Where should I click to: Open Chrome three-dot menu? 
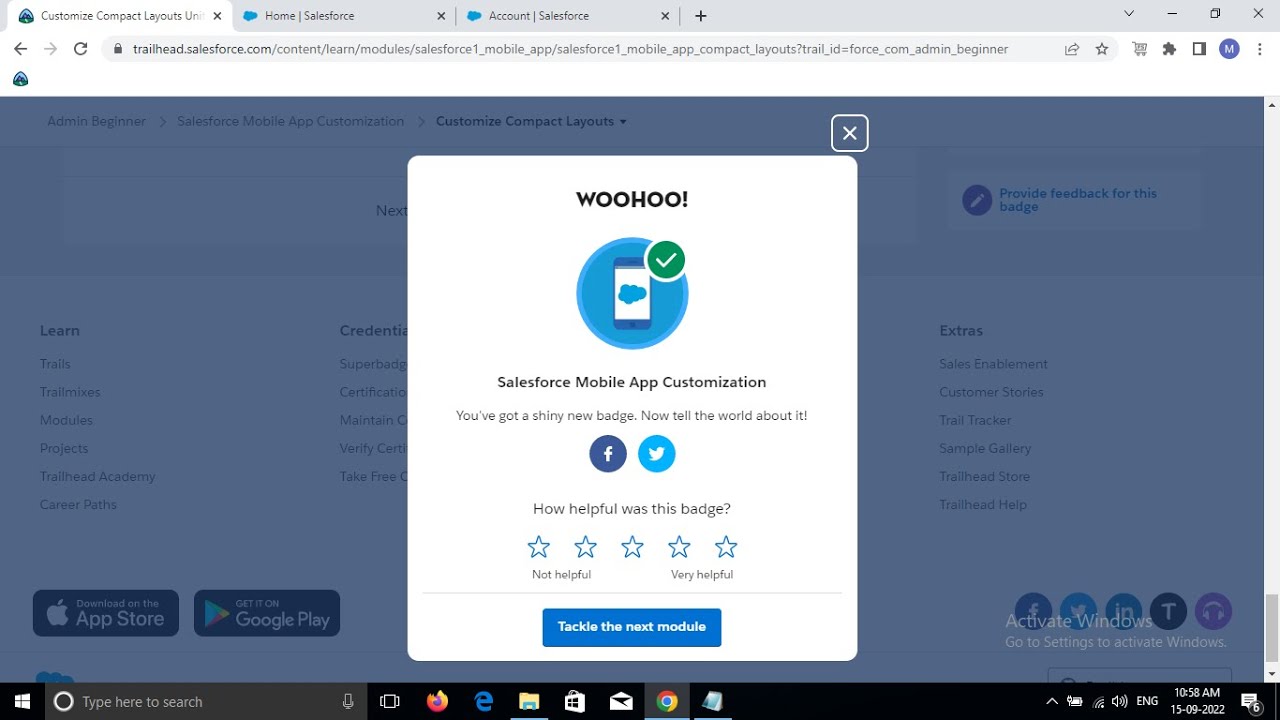tap(1259, 49)
